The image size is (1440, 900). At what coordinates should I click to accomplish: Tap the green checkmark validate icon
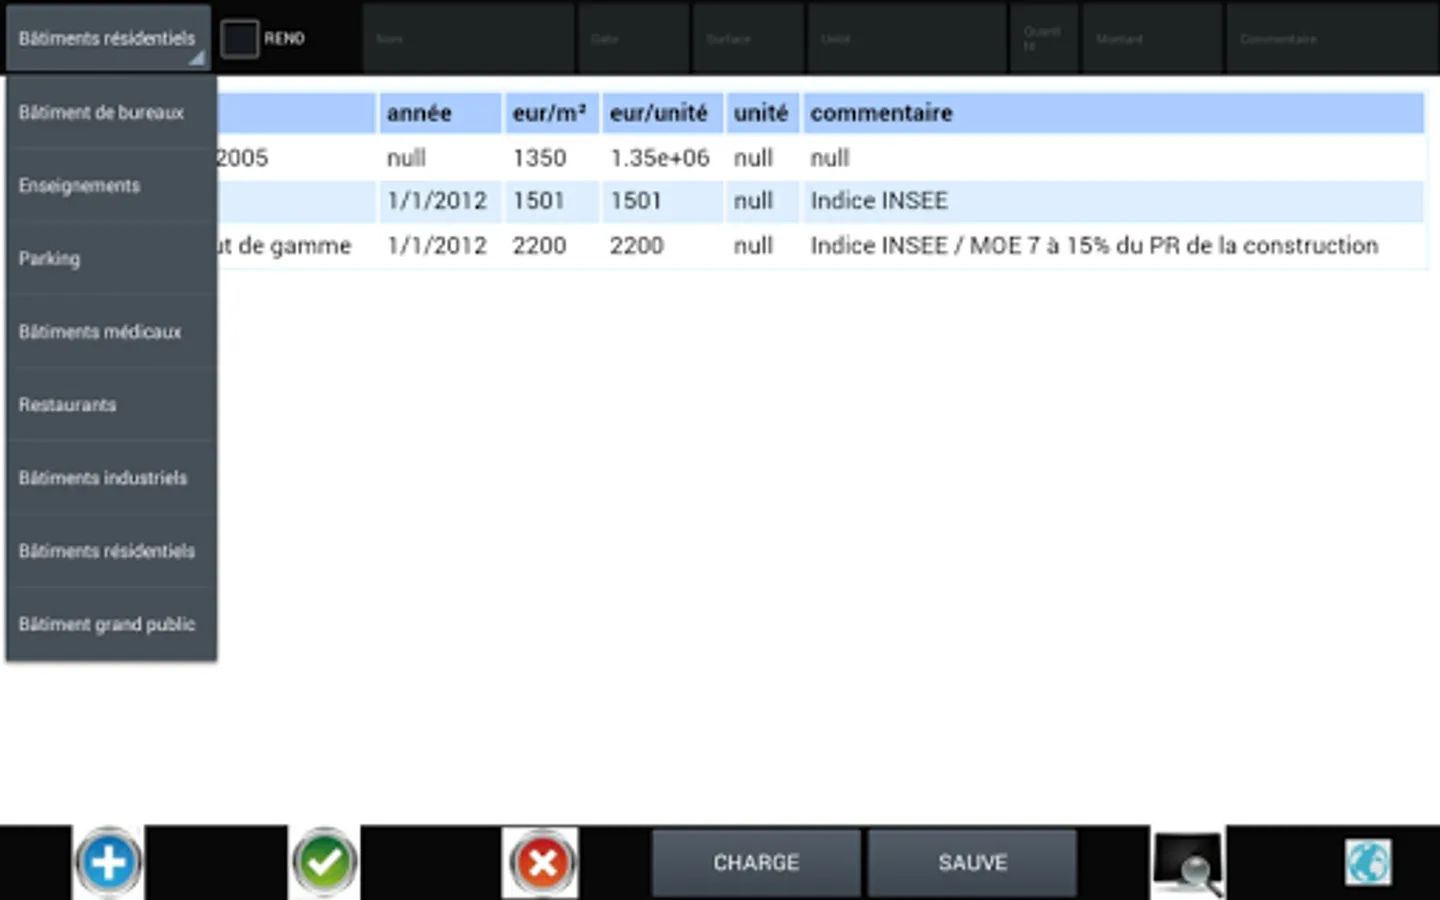324,861
